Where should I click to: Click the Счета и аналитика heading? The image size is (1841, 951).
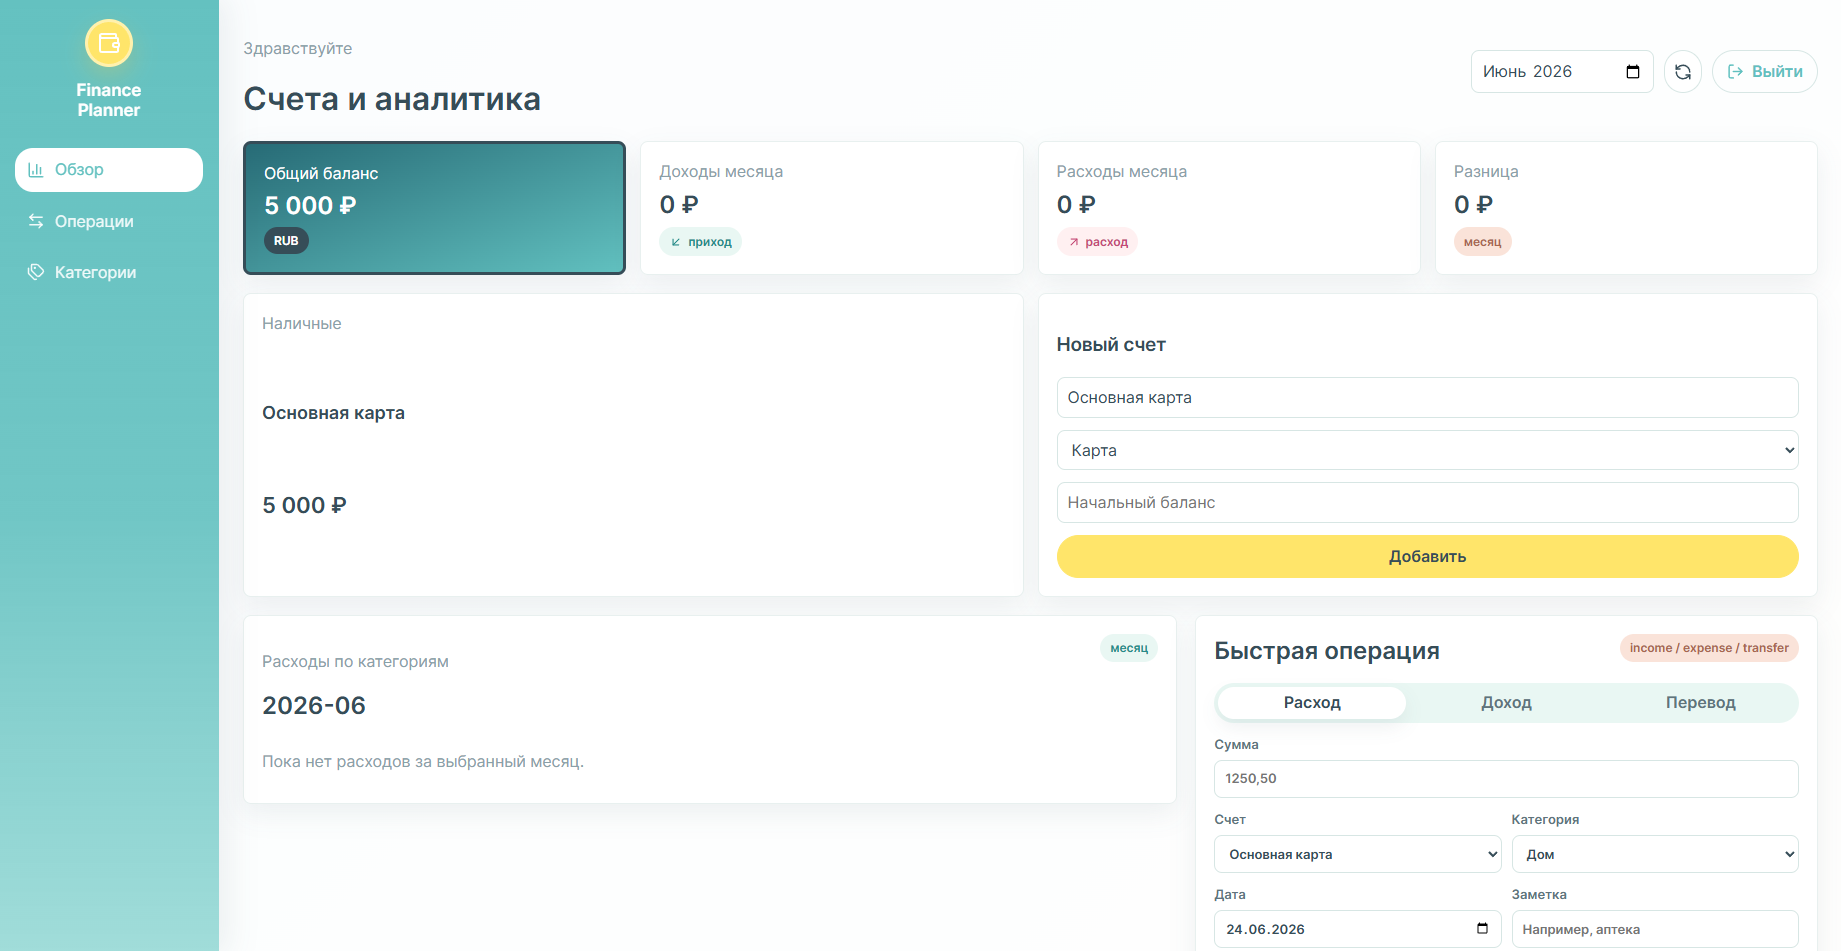coord(392,99)
